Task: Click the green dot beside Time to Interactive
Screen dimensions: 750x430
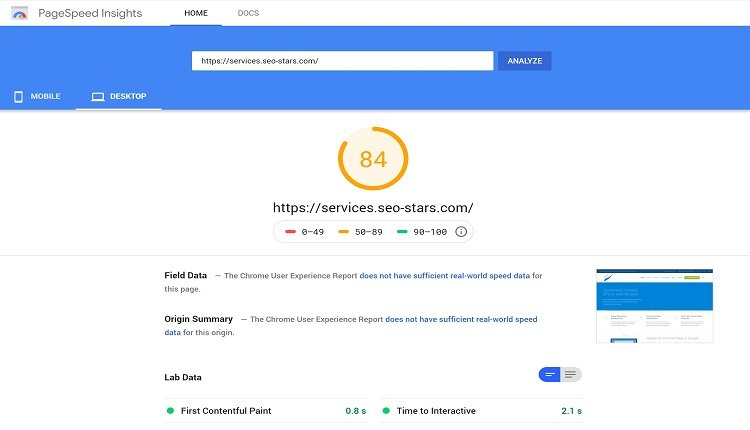Action: 385,411
